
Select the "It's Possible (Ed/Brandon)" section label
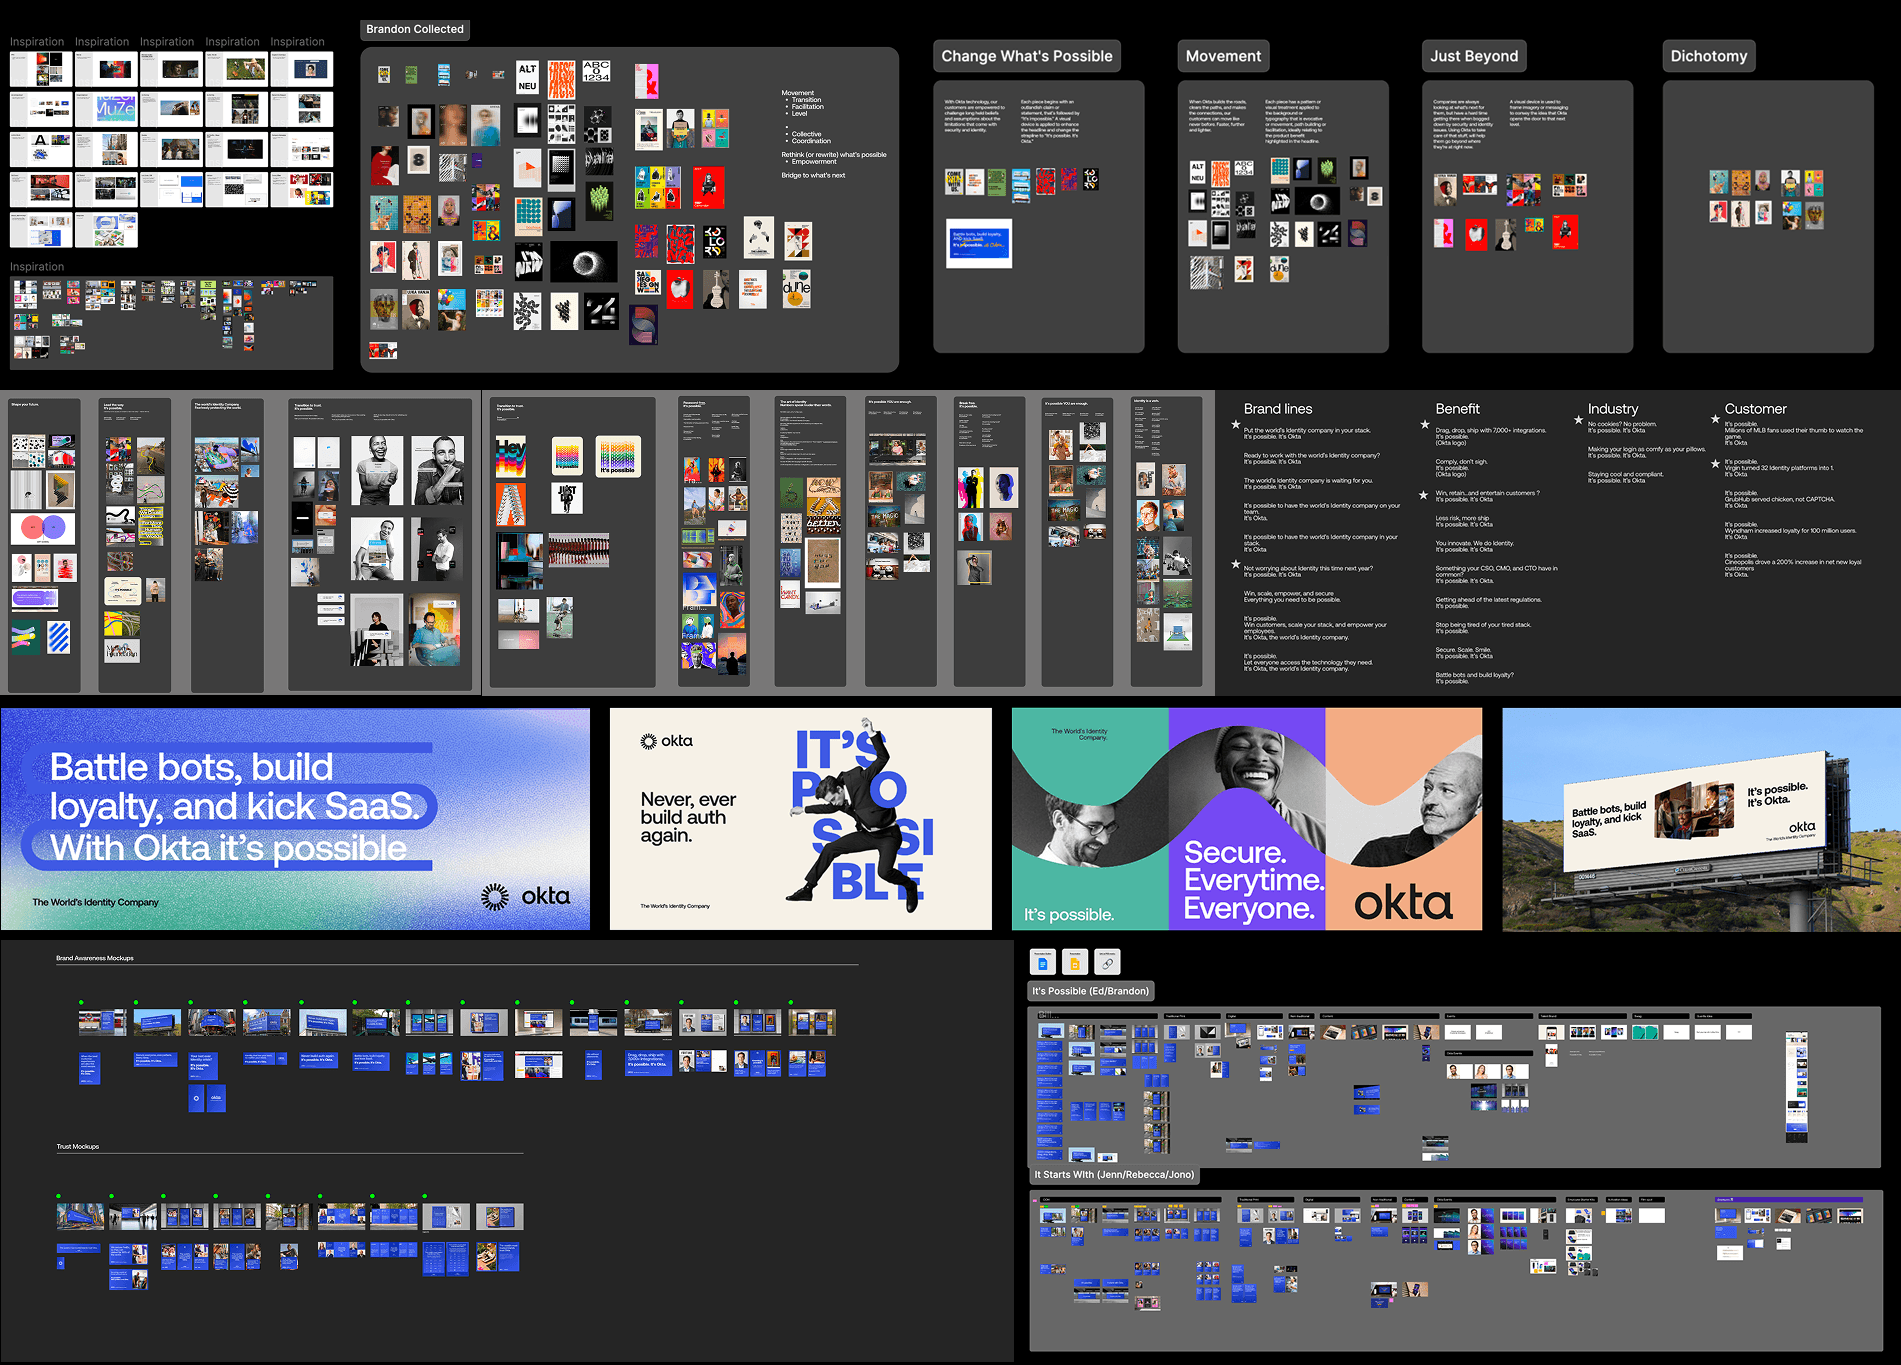(x=1090, y=991)
